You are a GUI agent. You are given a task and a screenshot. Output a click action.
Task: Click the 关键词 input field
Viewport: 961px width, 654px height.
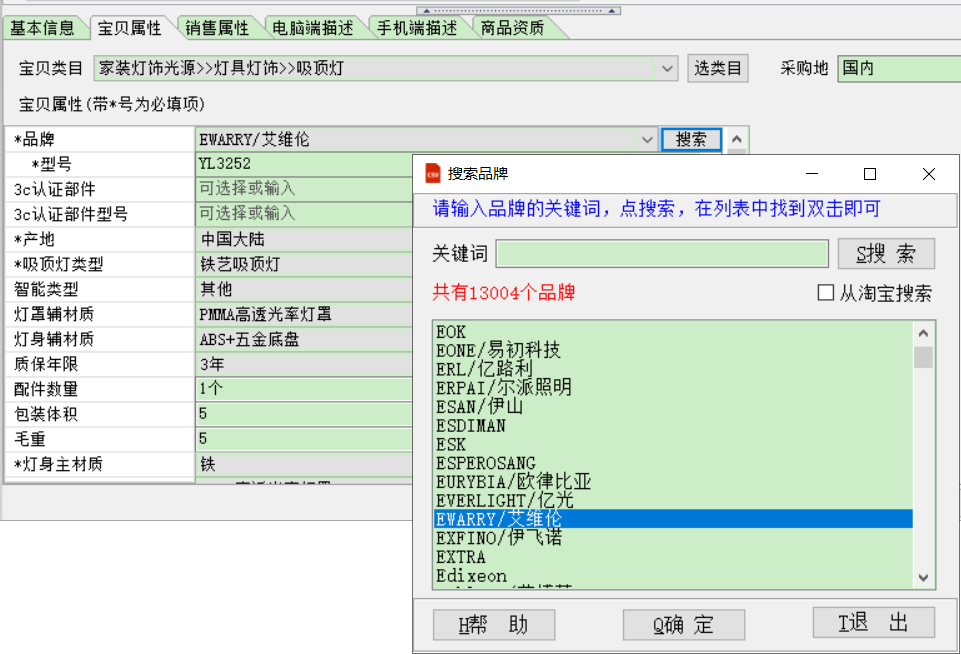662,254
